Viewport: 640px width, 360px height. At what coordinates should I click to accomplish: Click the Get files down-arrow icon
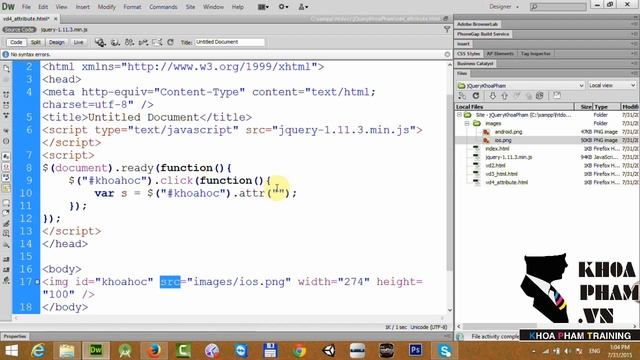click(493, 96)
